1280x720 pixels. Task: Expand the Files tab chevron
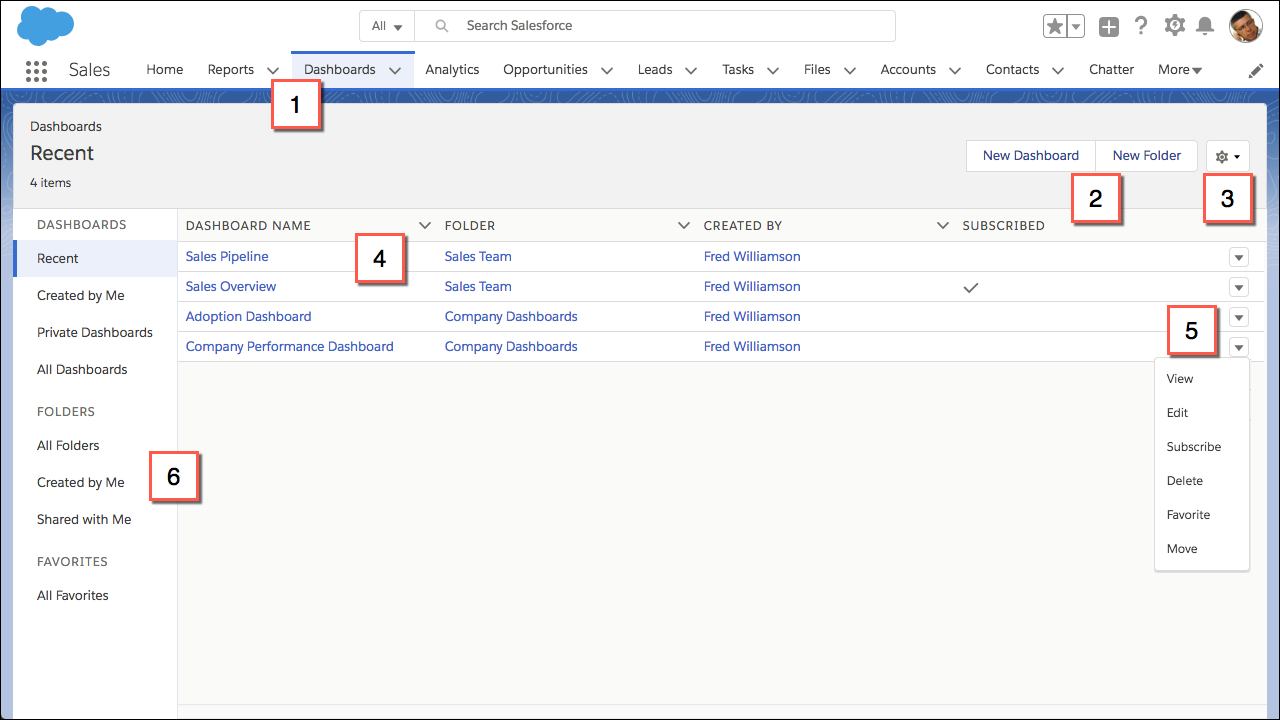pos(850,71)
